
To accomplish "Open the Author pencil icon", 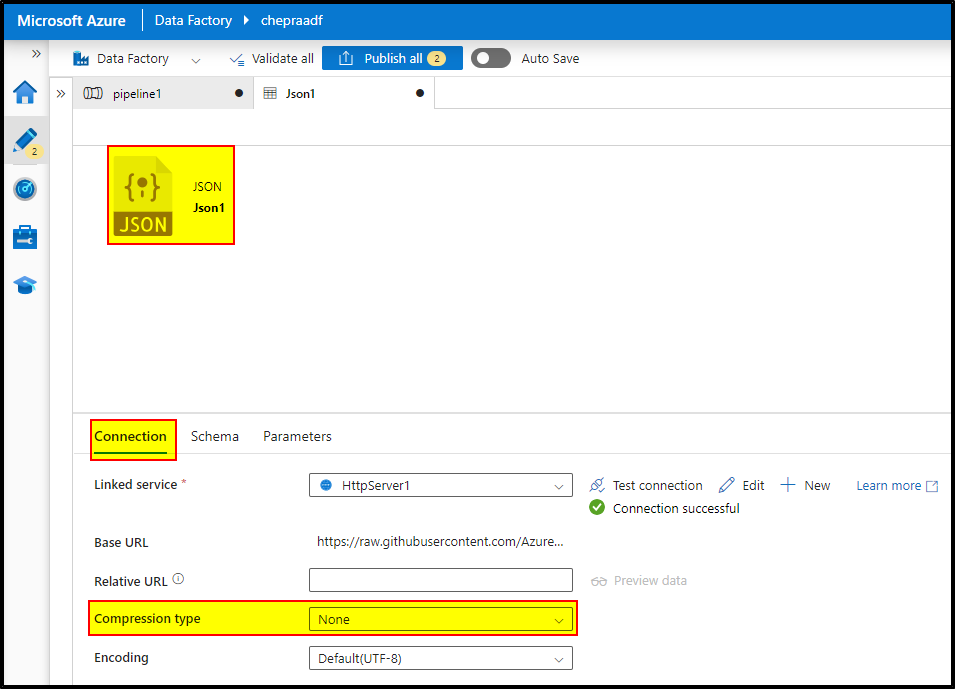I will pos(25,141).
